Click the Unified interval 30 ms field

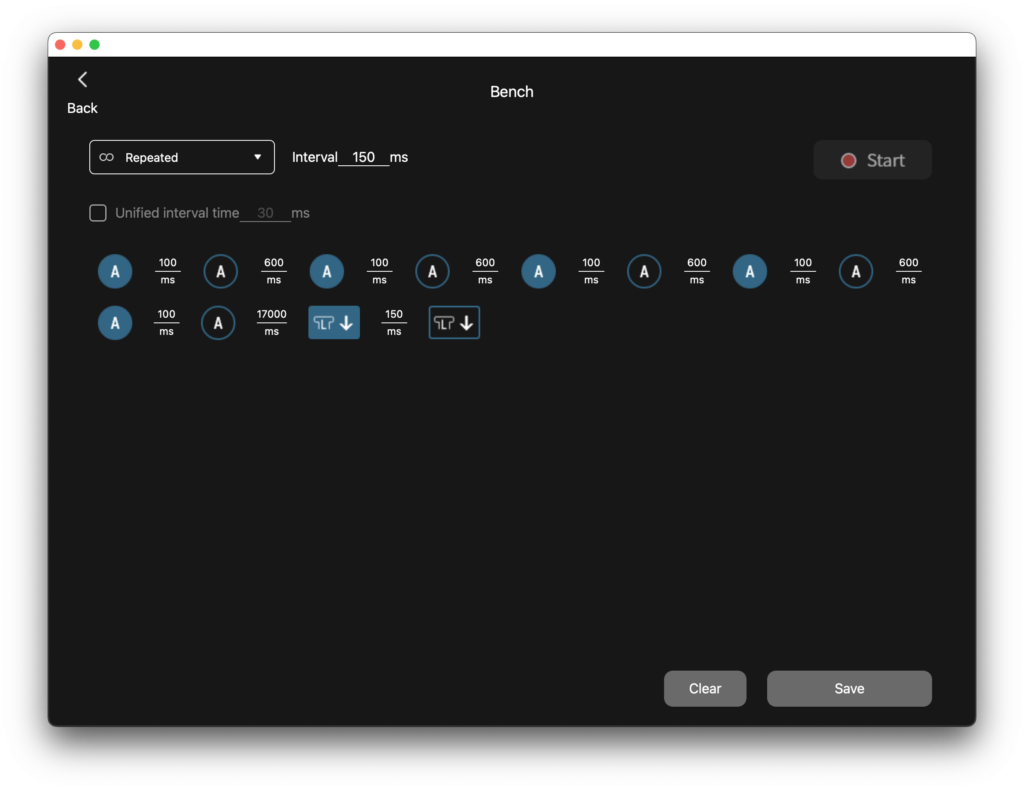click(x=265, y=213)
